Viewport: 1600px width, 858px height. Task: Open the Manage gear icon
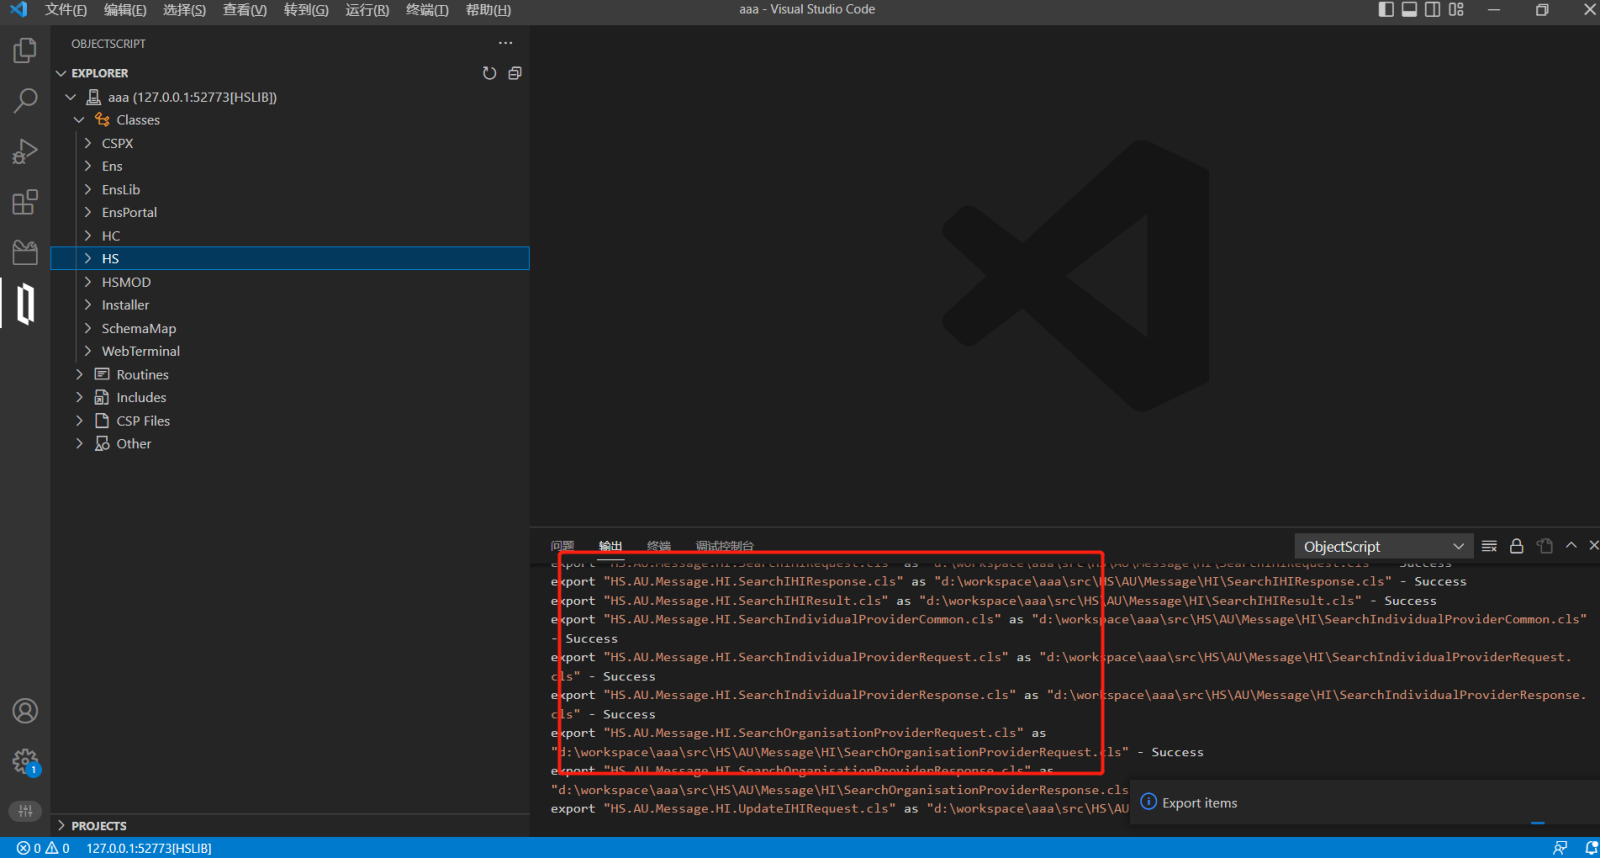click(25, 762)
